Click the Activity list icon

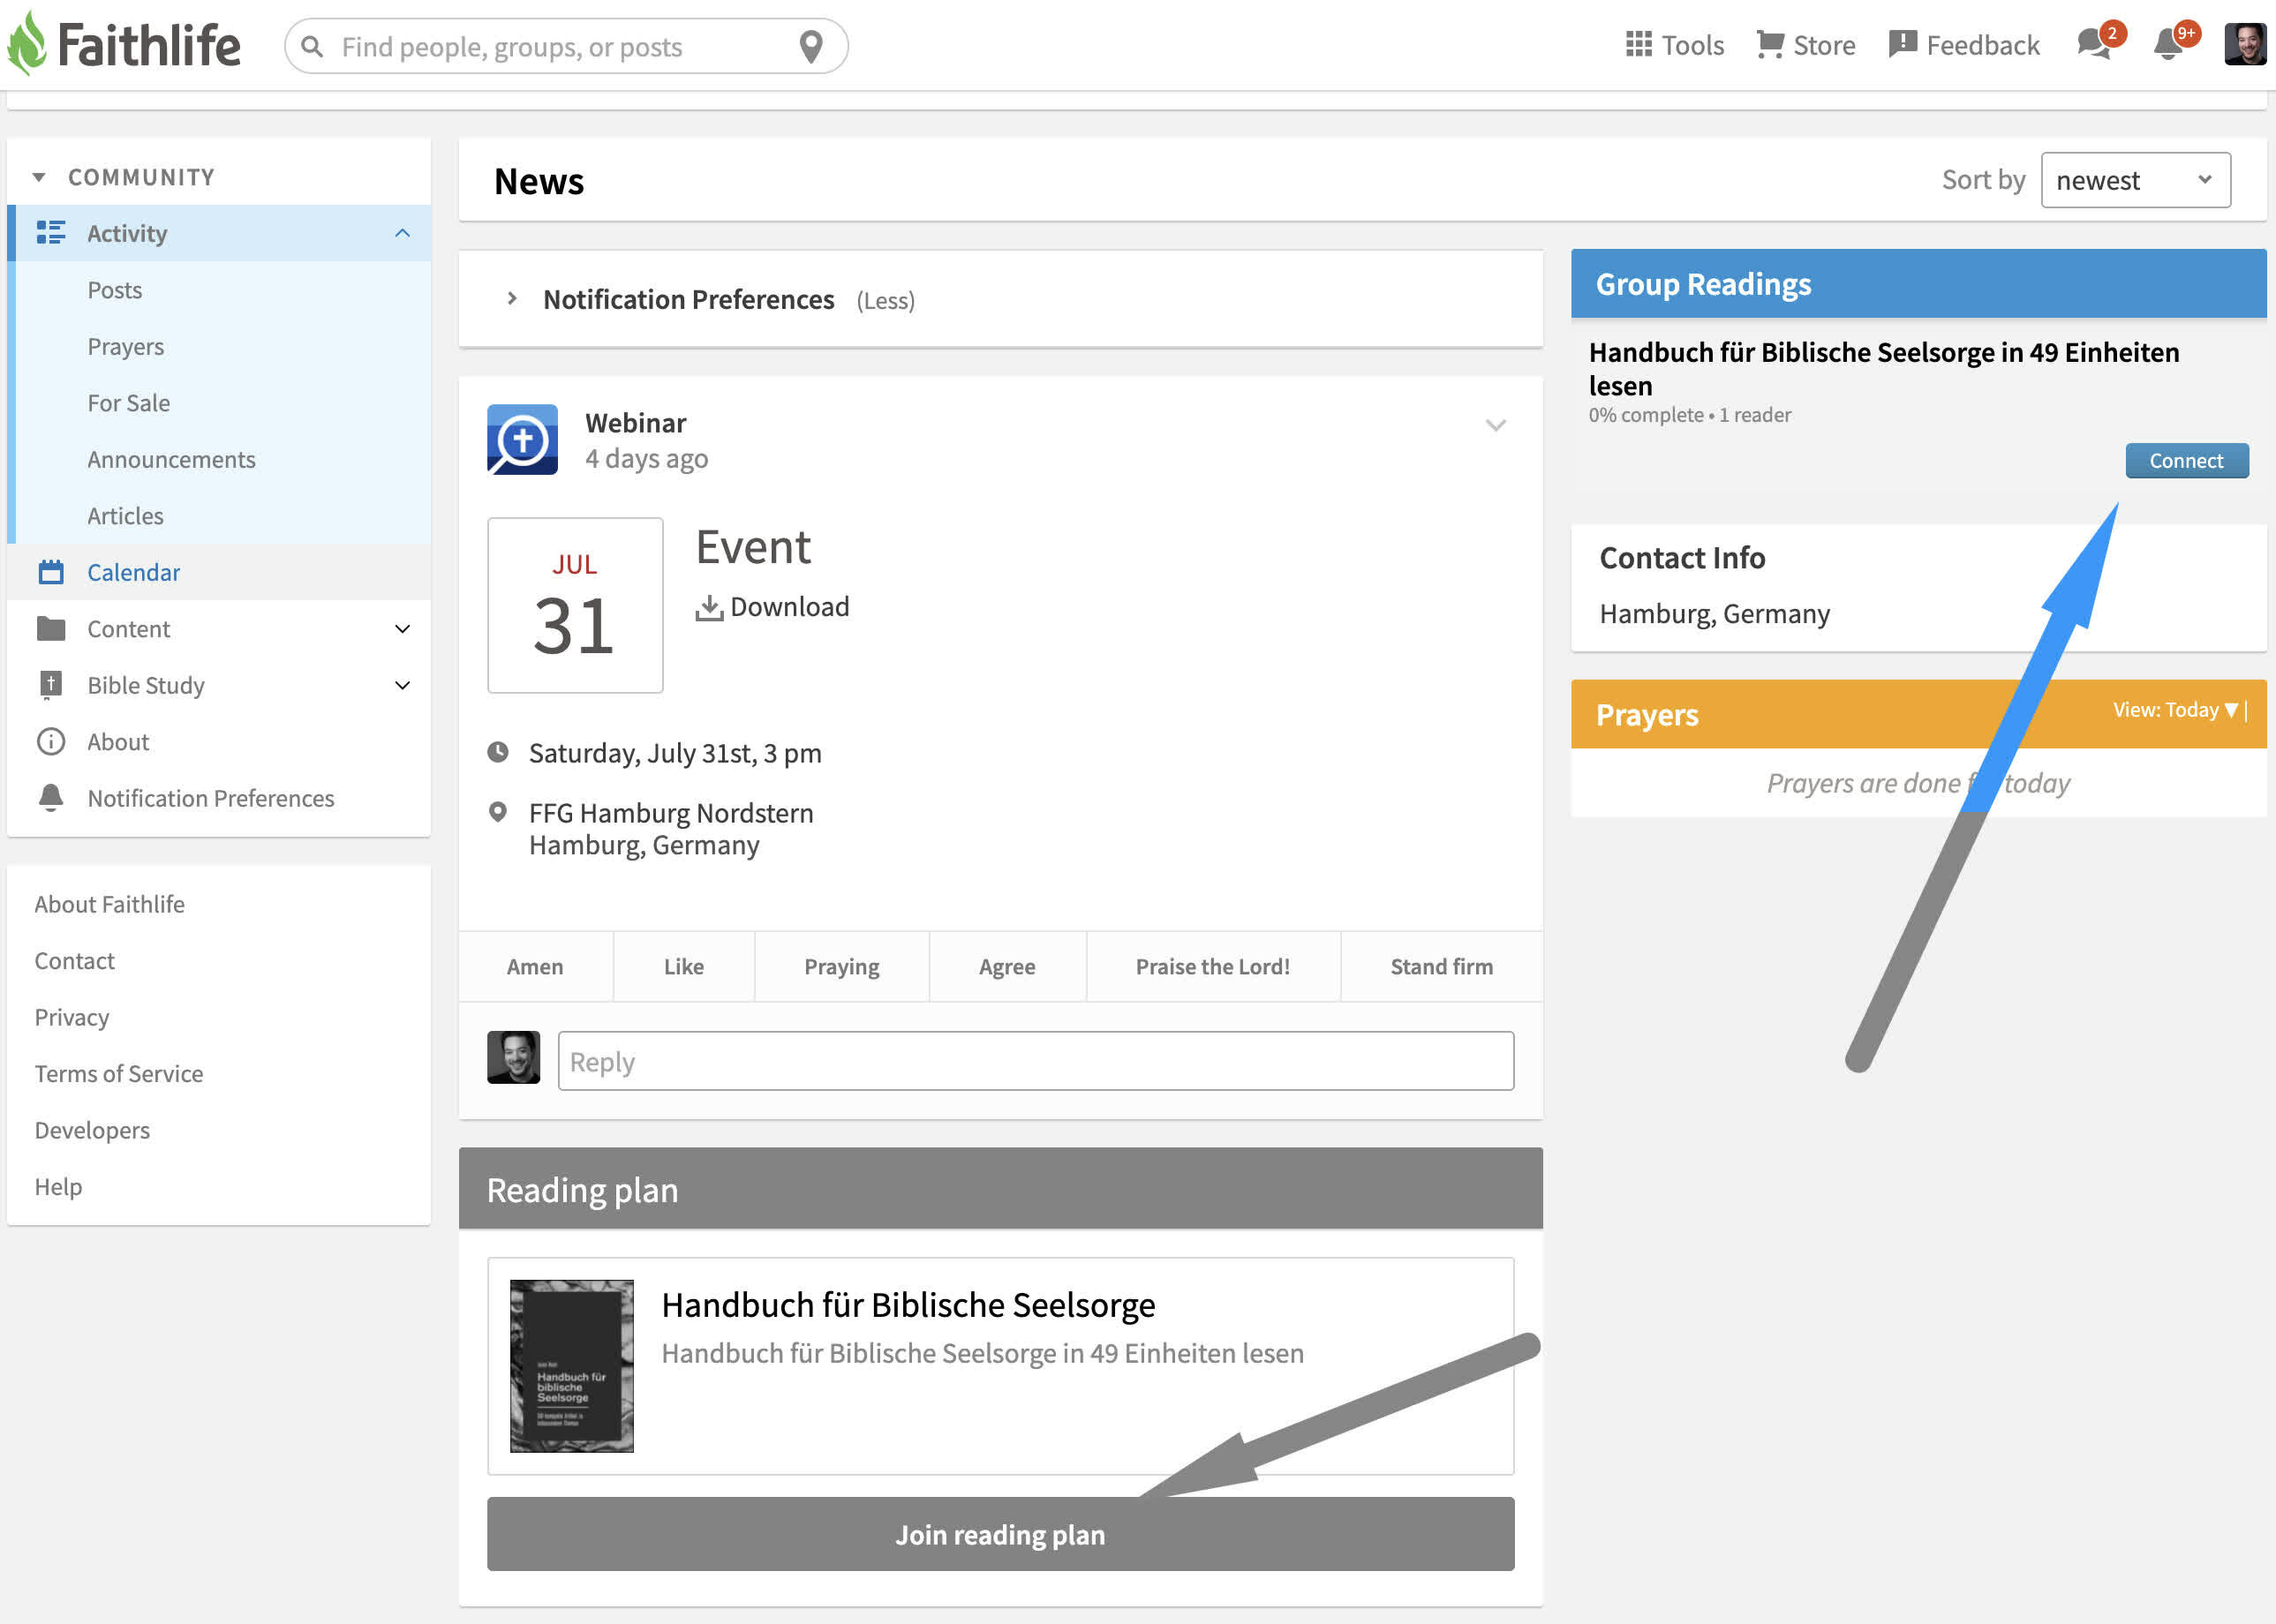click(x=51, y=233)
